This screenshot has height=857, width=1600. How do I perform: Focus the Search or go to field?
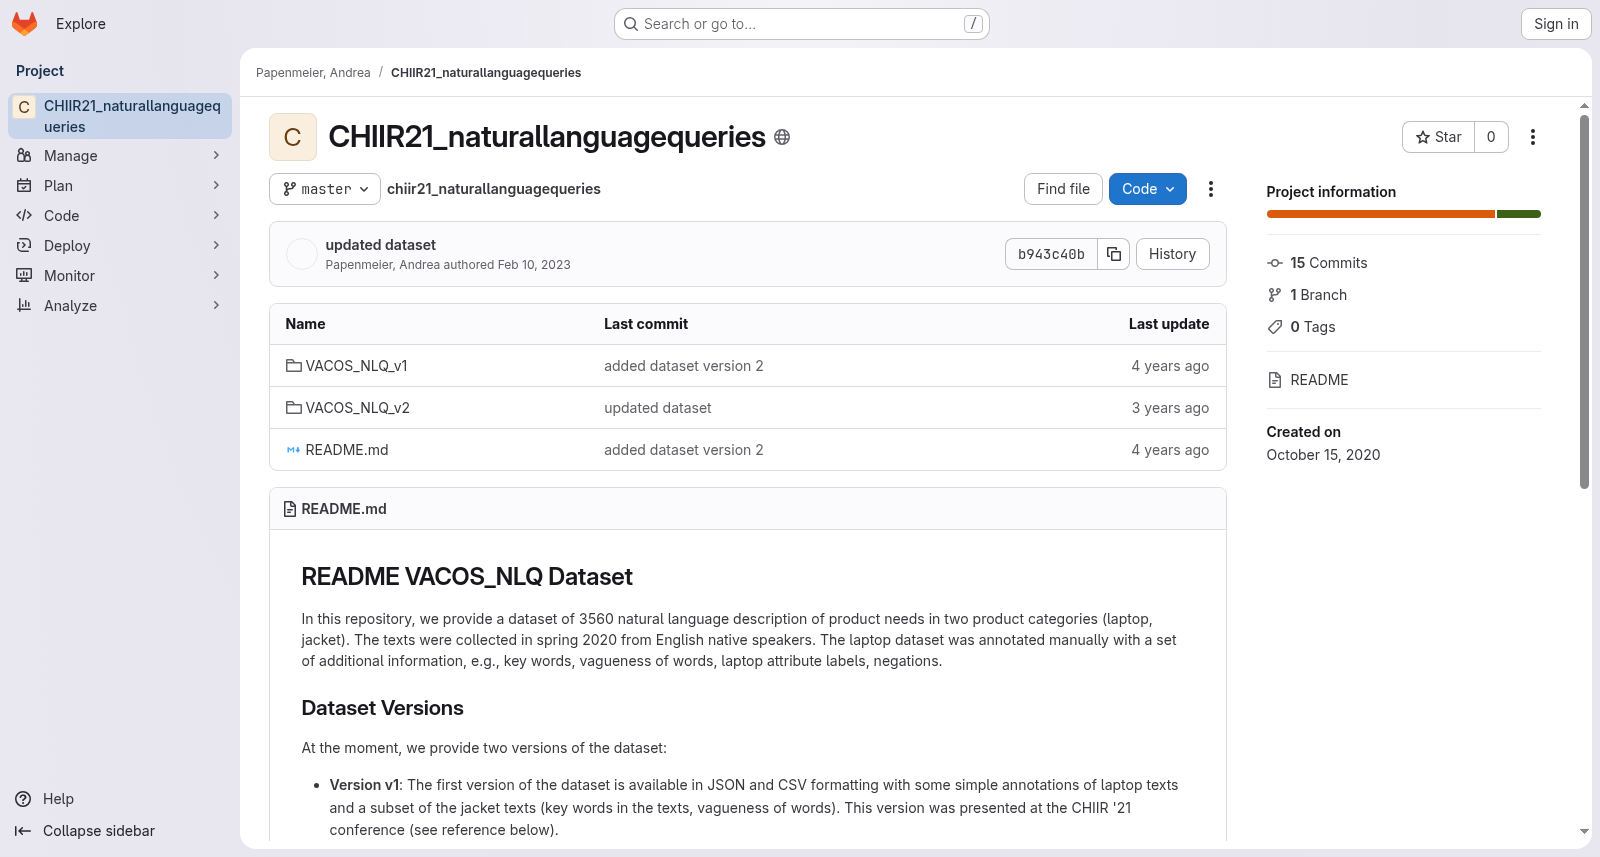tap(802, 24)
